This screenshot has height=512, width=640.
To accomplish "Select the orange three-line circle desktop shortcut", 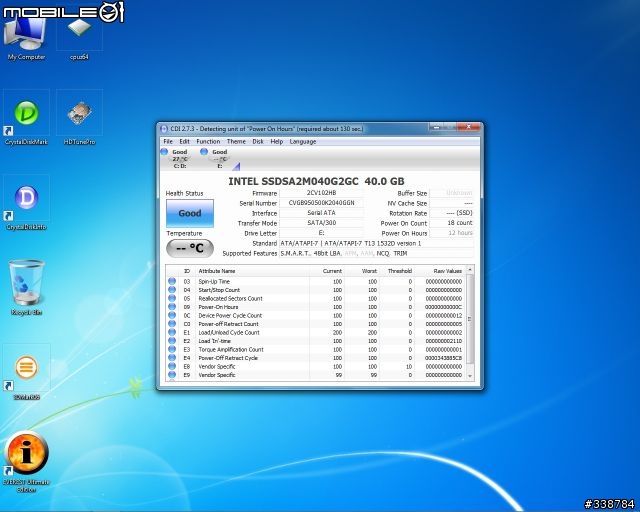I will 26,372.
